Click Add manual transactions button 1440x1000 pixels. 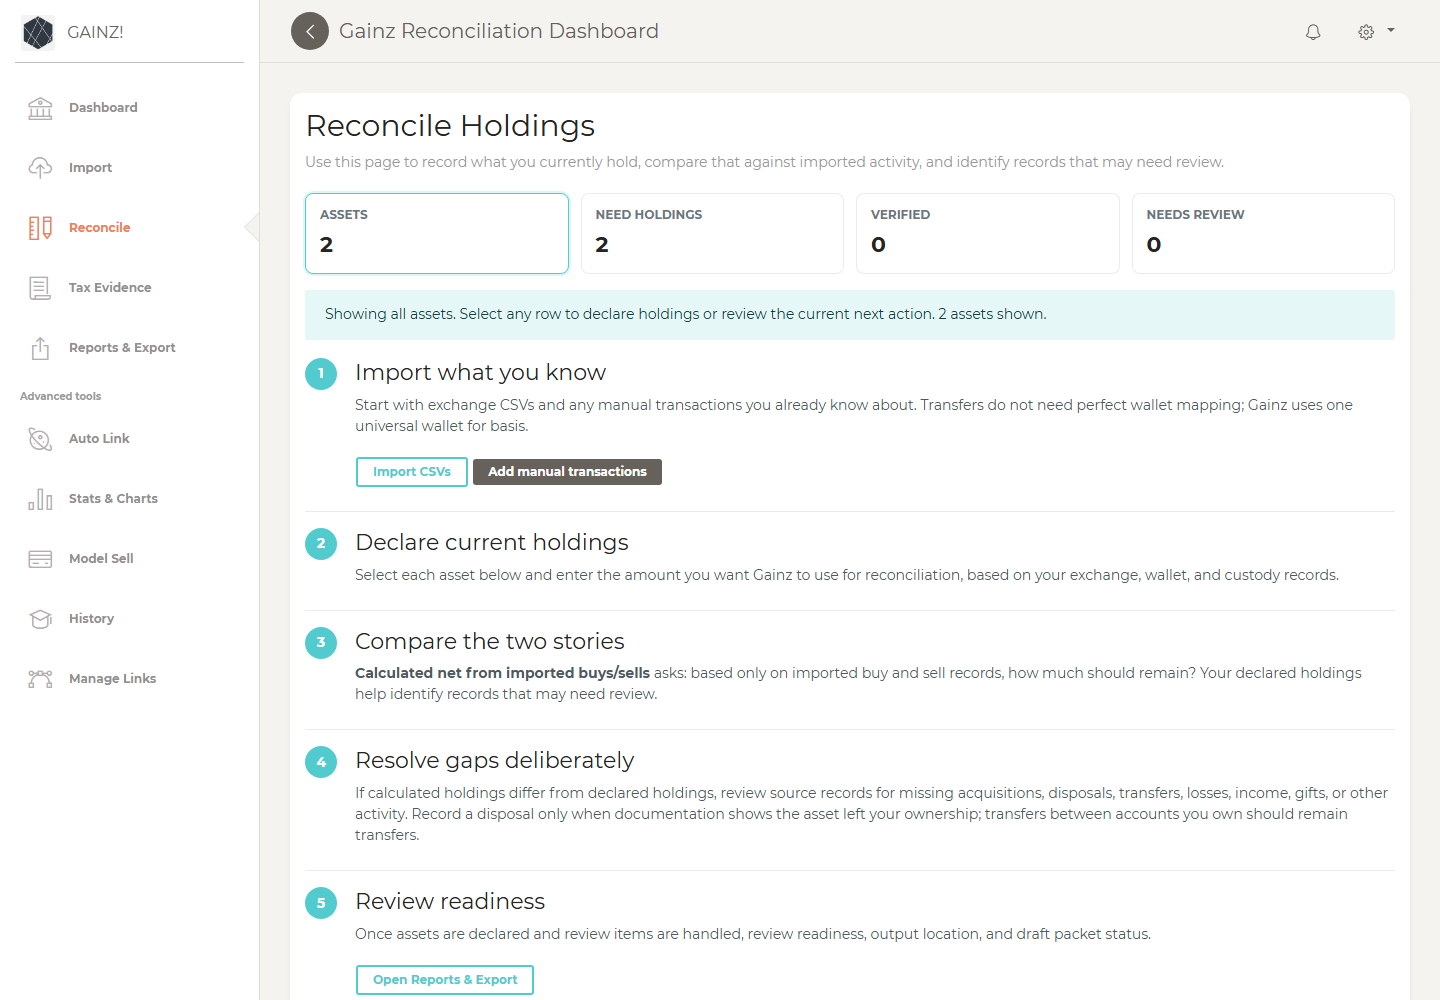pyautogui.click(x=567, y=472)
